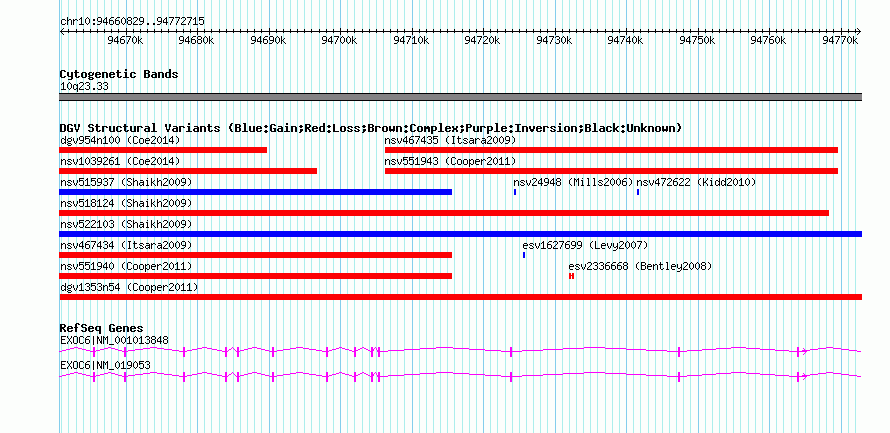Click the 94720k ruler tick label
Viewport: 890px width, 433px height.
[482, 40]
